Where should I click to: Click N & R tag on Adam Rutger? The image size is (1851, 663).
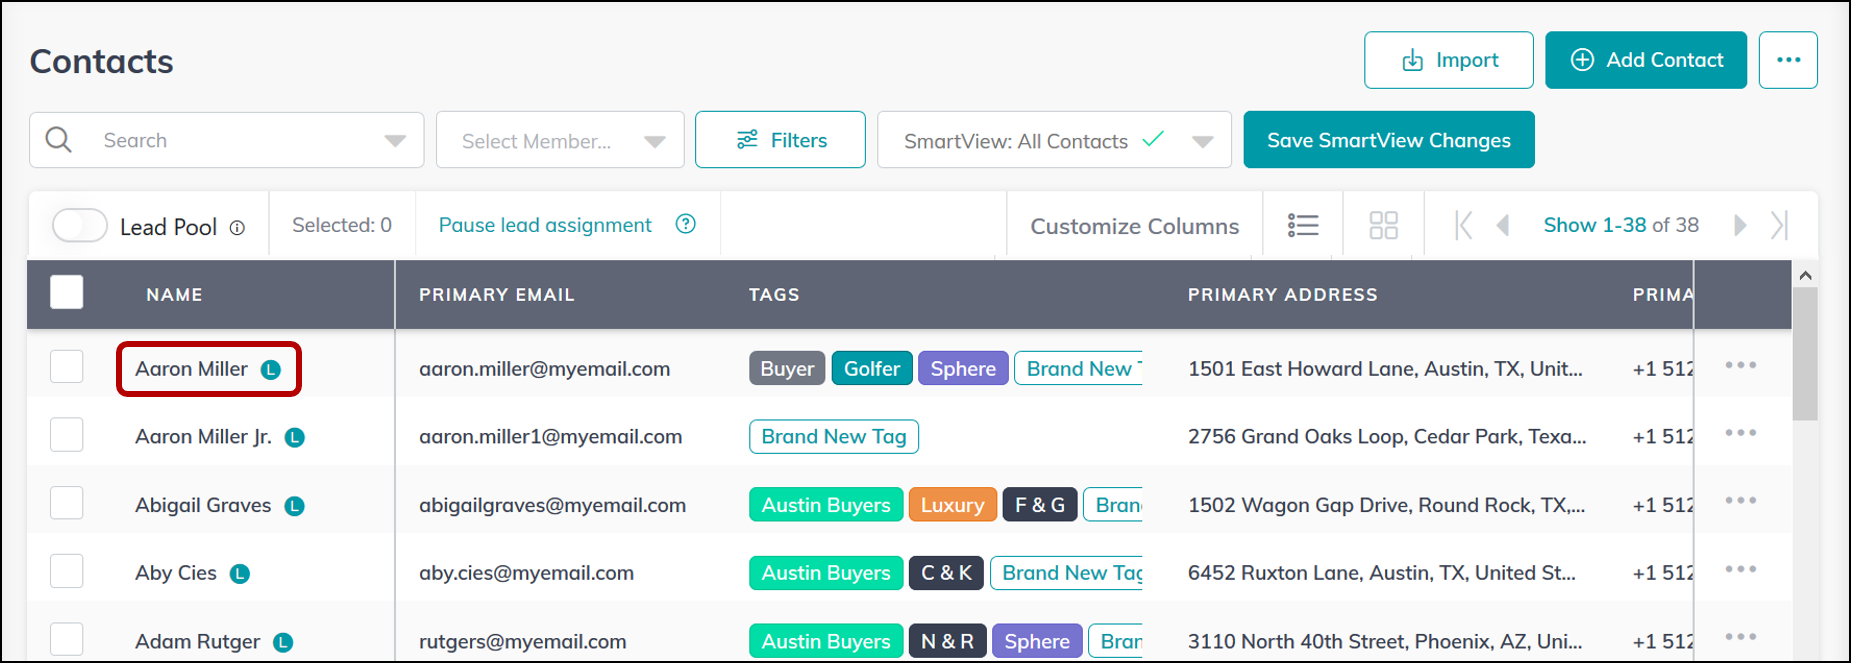pos(947,641)
